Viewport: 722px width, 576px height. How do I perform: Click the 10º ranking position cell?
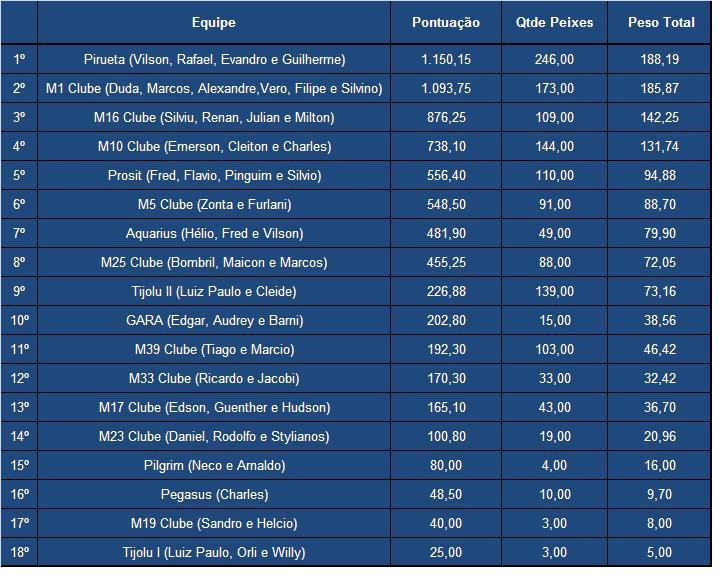coord(20,321)
